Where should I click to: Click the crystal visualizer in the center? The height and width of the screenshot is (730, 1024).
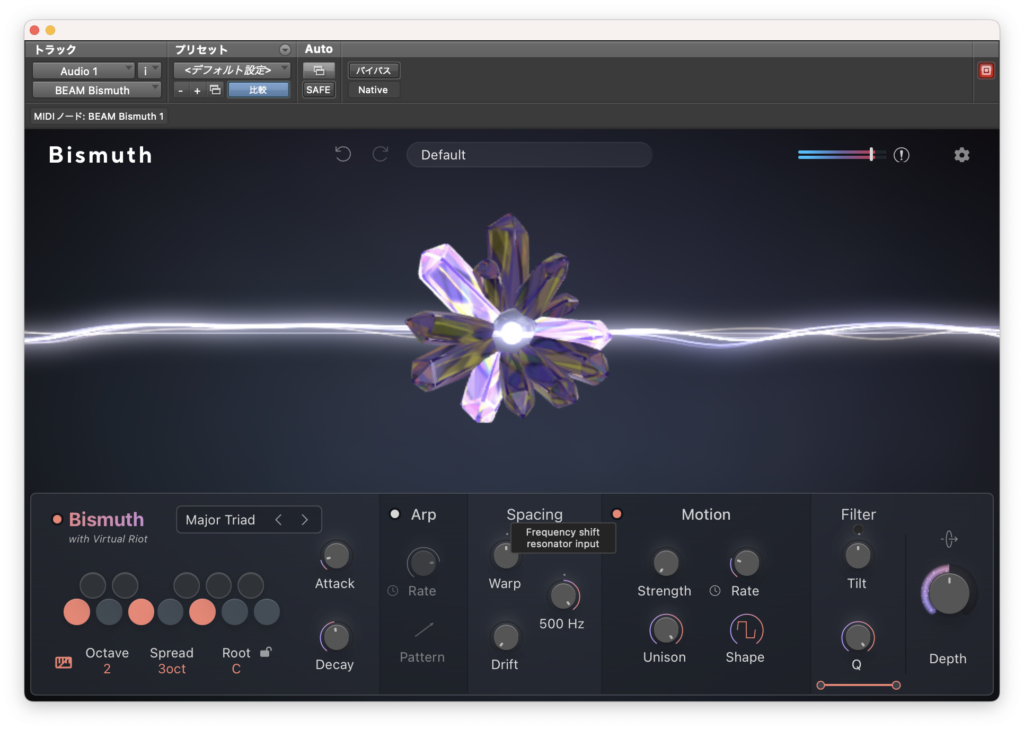509,319
